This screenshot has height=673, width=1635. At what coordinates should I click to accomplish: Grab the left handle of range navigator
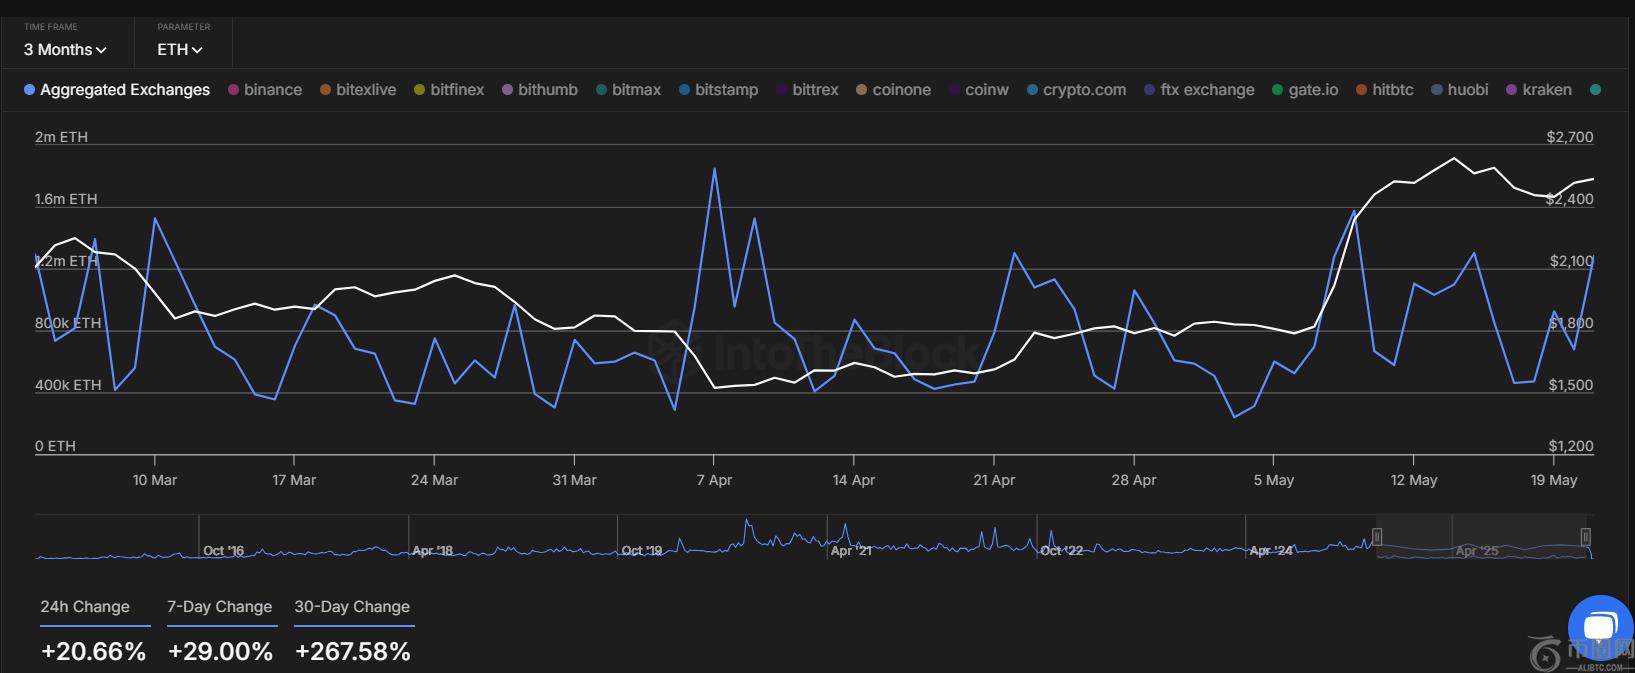[1377, 537]
